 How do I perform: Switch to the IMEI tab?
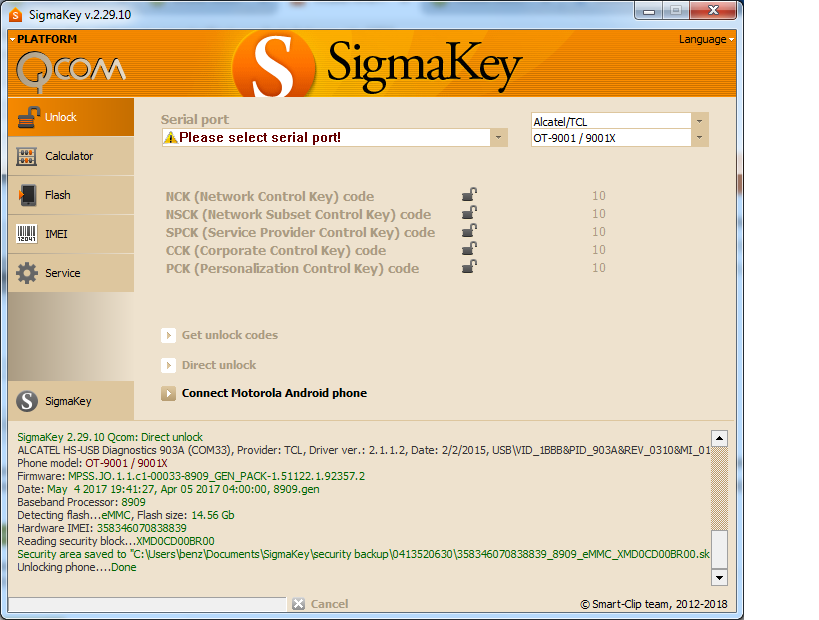(71, 234)
